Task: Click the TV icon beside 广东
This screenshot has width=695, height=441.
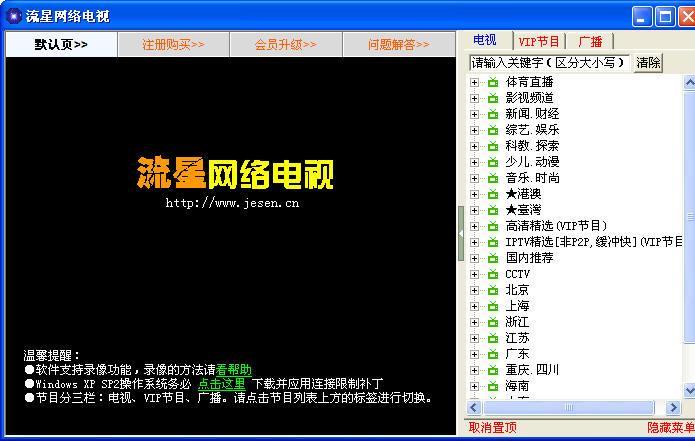Action: [493, 354]
